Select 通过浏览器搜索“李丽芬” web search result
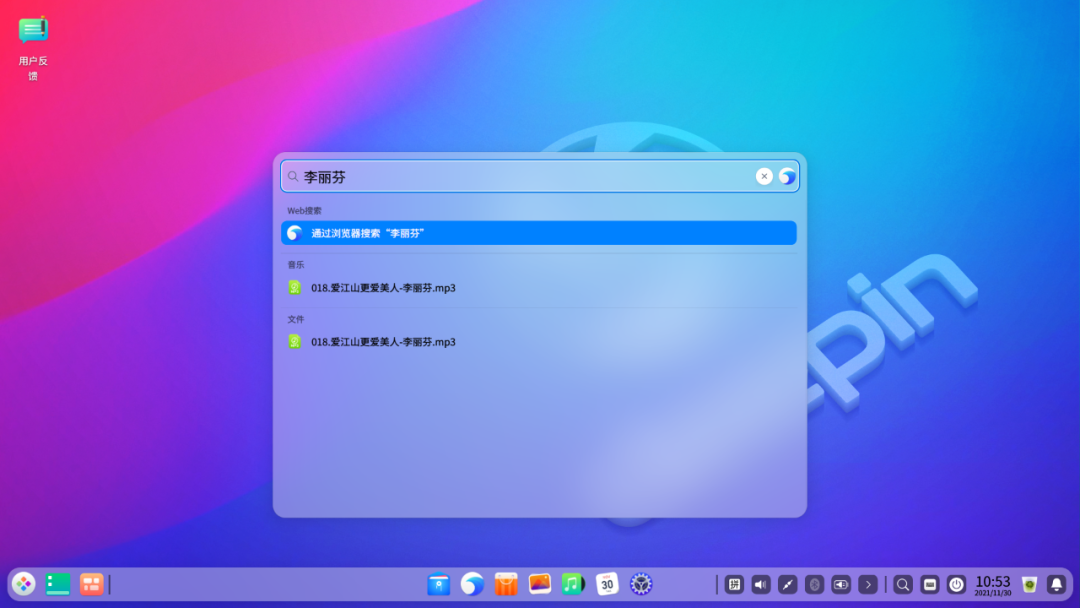 pos(539,233)
